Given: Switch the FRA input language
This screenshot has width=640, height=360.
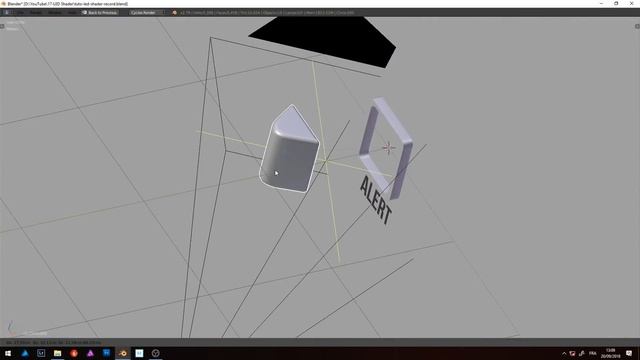Looking at the screenshot, I should click(593, 353).
